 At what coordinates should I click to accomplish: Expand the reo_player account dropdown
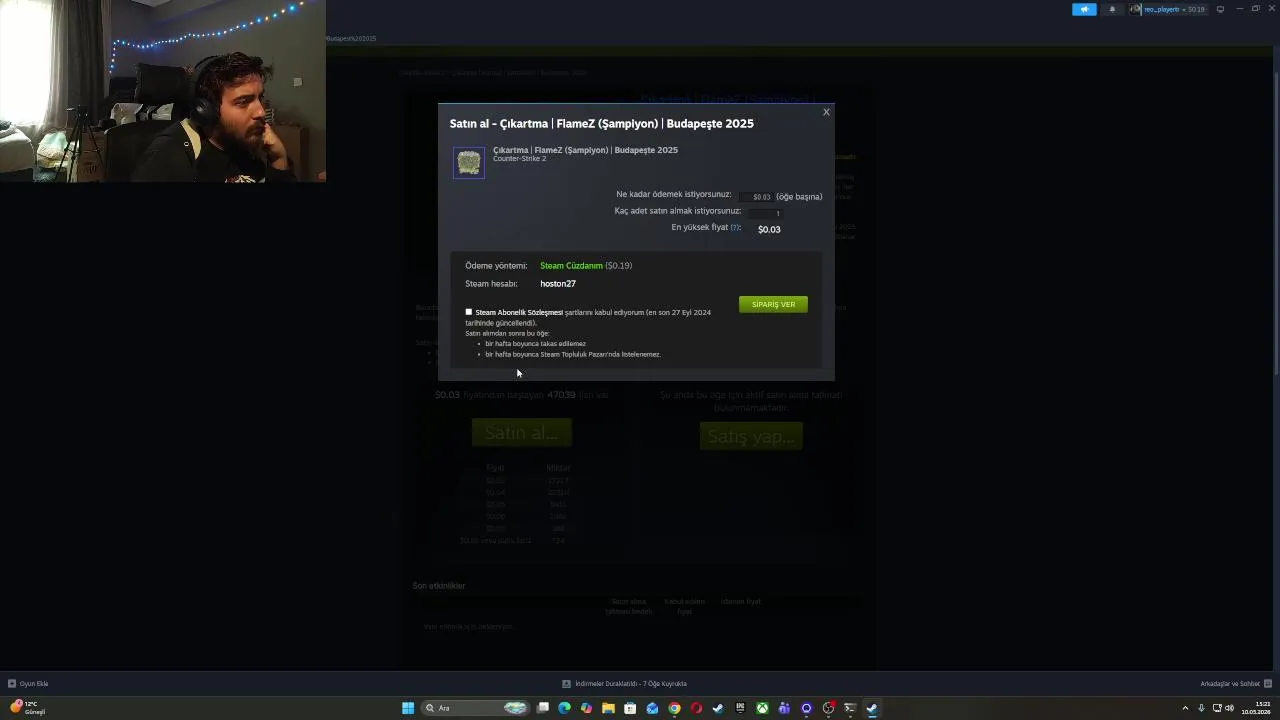click(1168, 9)
